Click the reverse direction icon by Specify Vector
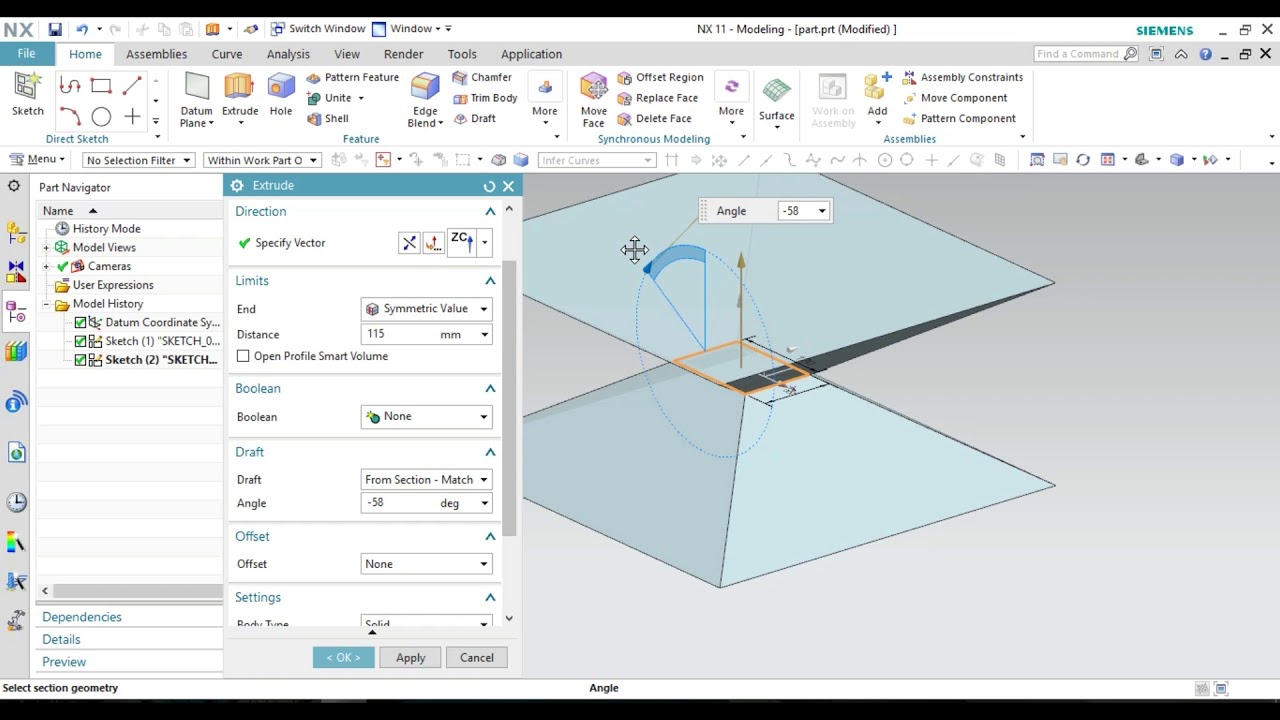1280x720 pixels. (x=409, y=243)
